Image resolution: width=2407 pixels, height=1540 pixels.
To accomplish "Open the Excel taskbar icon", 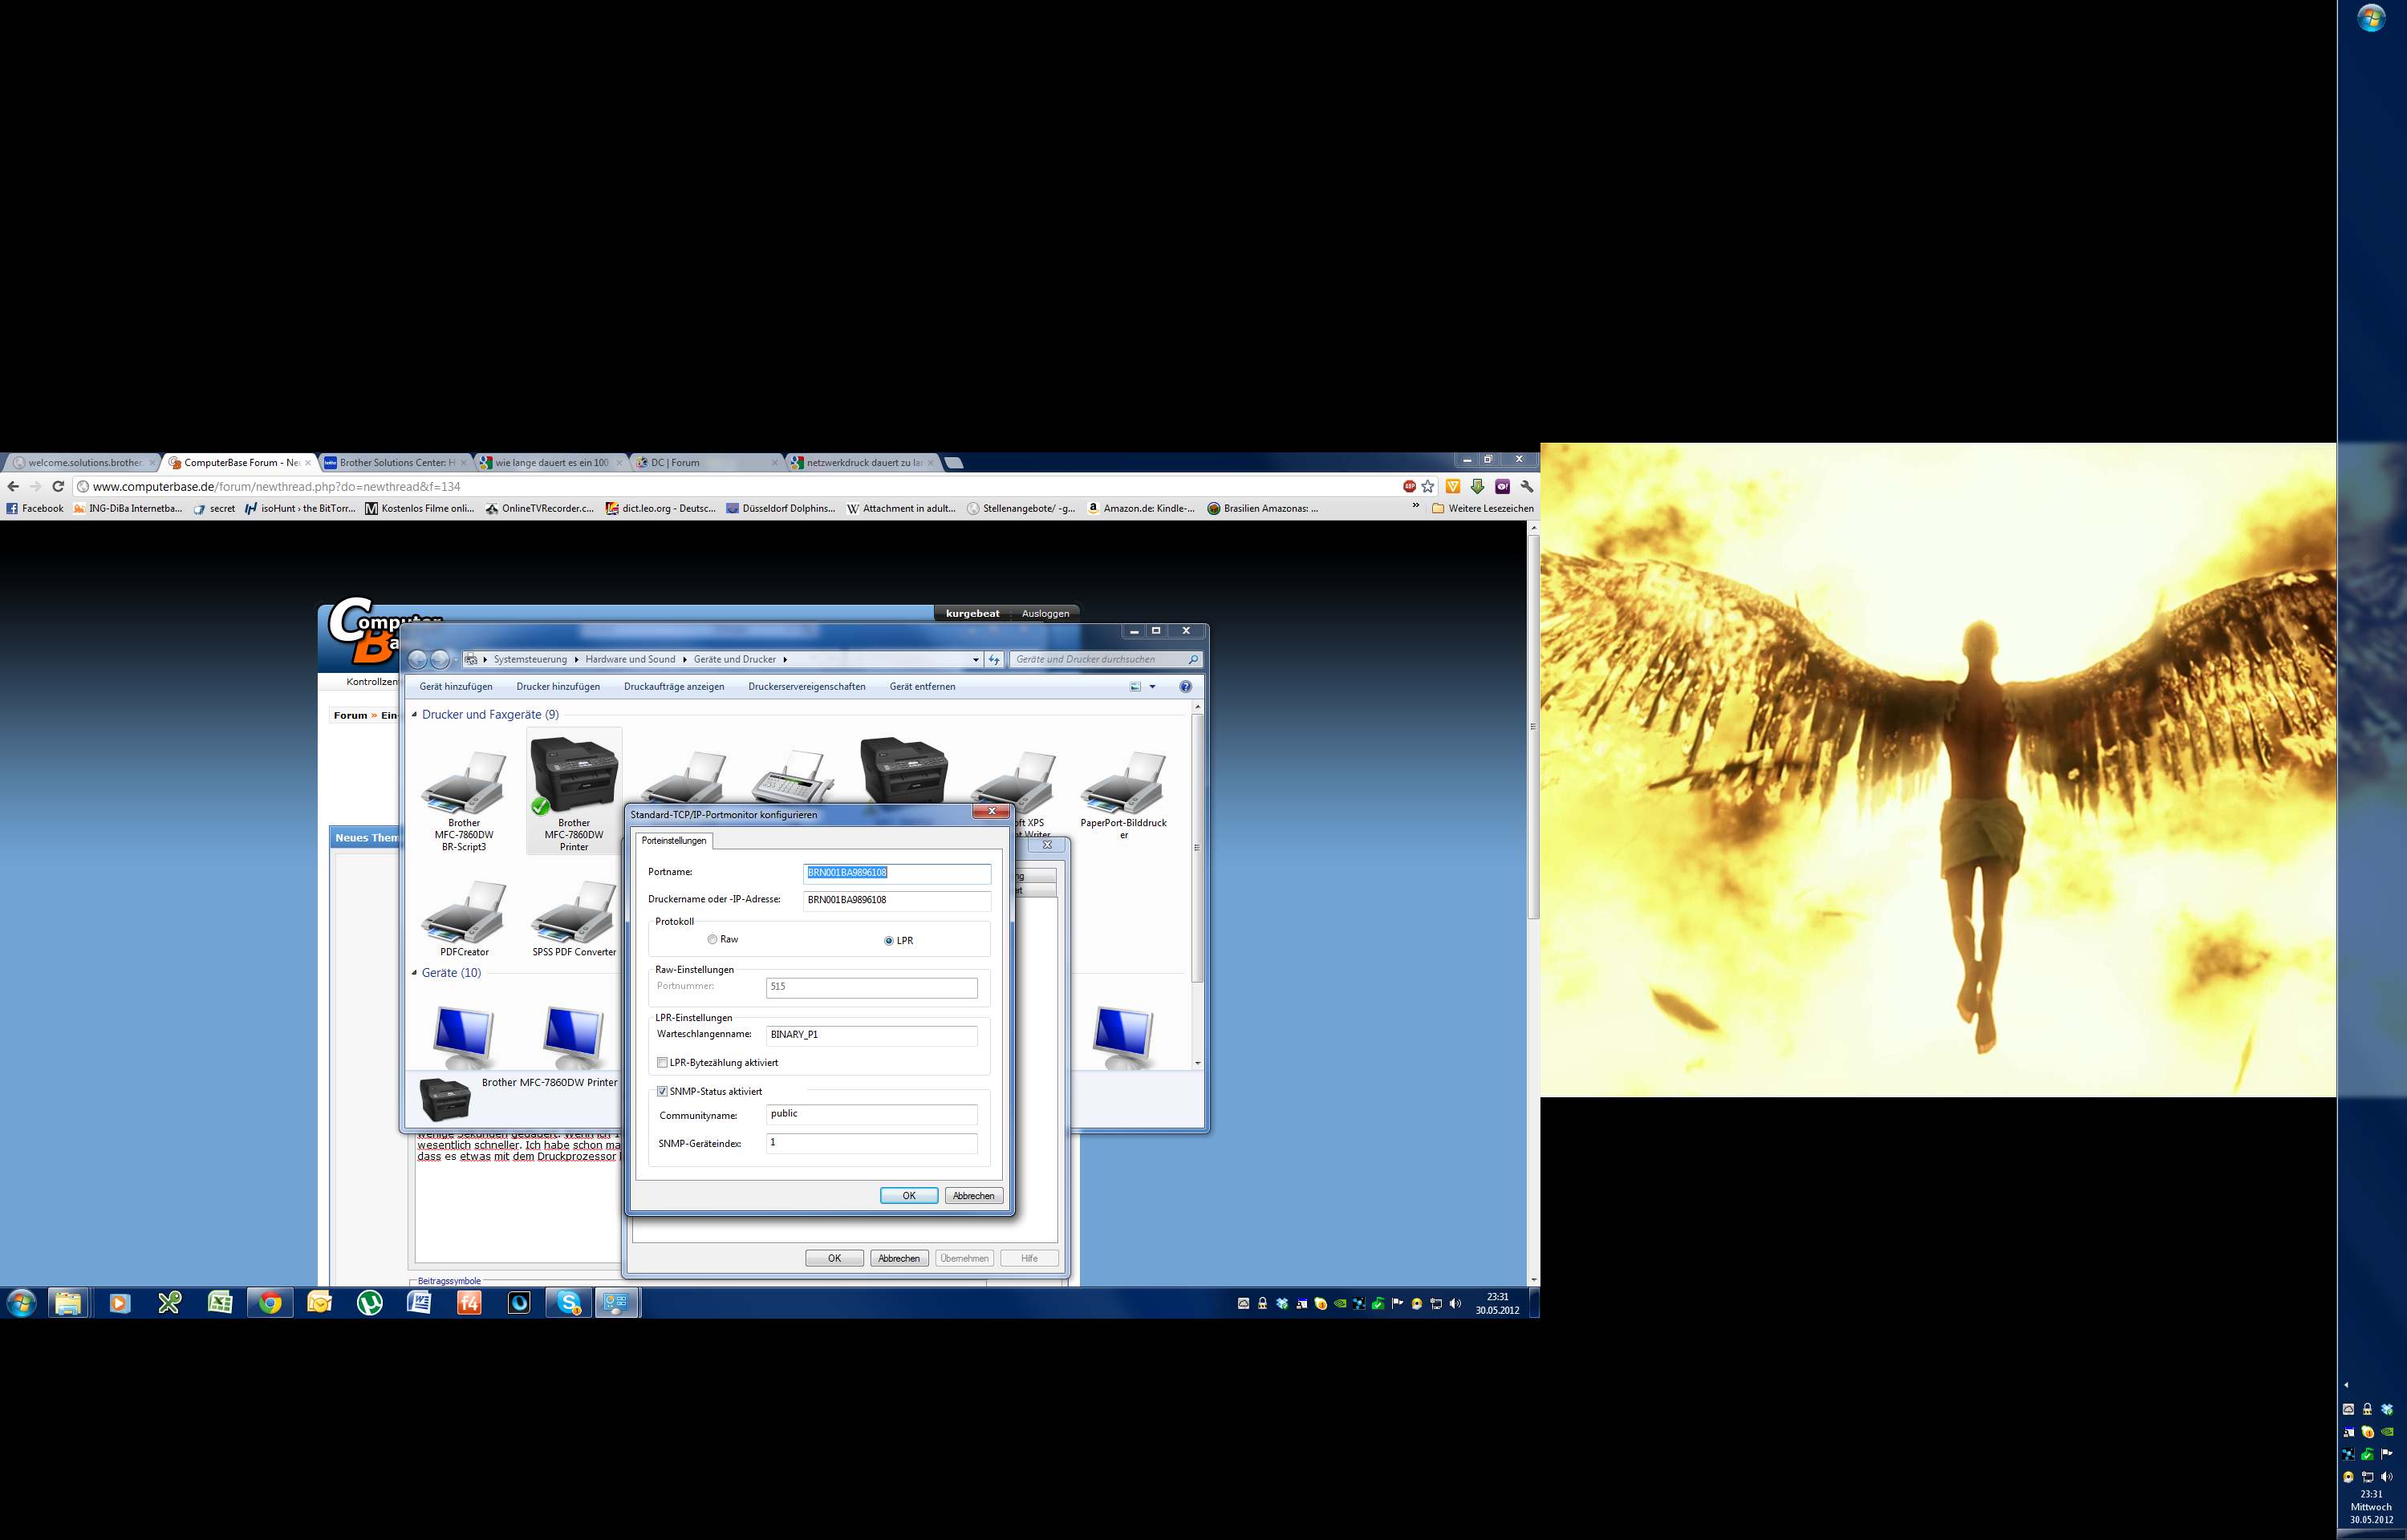I will coord(220,1303).
